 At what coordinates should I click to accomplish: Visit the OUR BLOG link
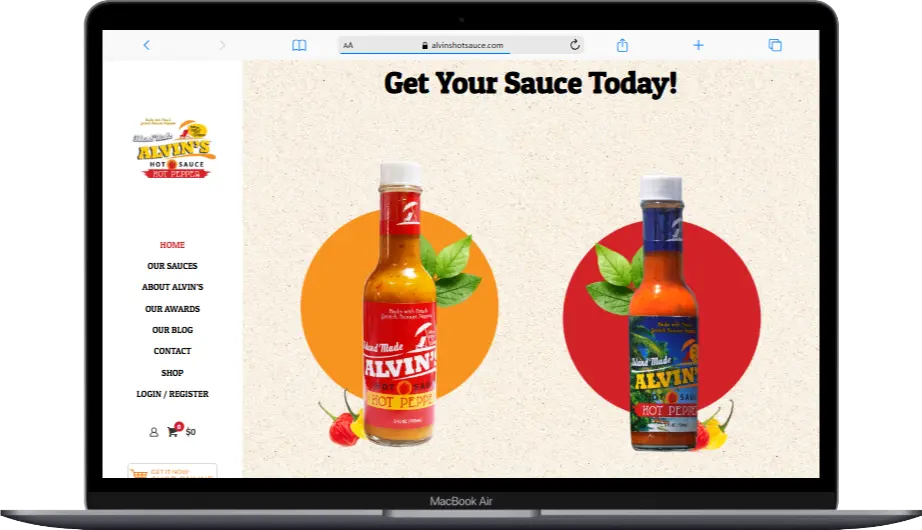point(172,330)
